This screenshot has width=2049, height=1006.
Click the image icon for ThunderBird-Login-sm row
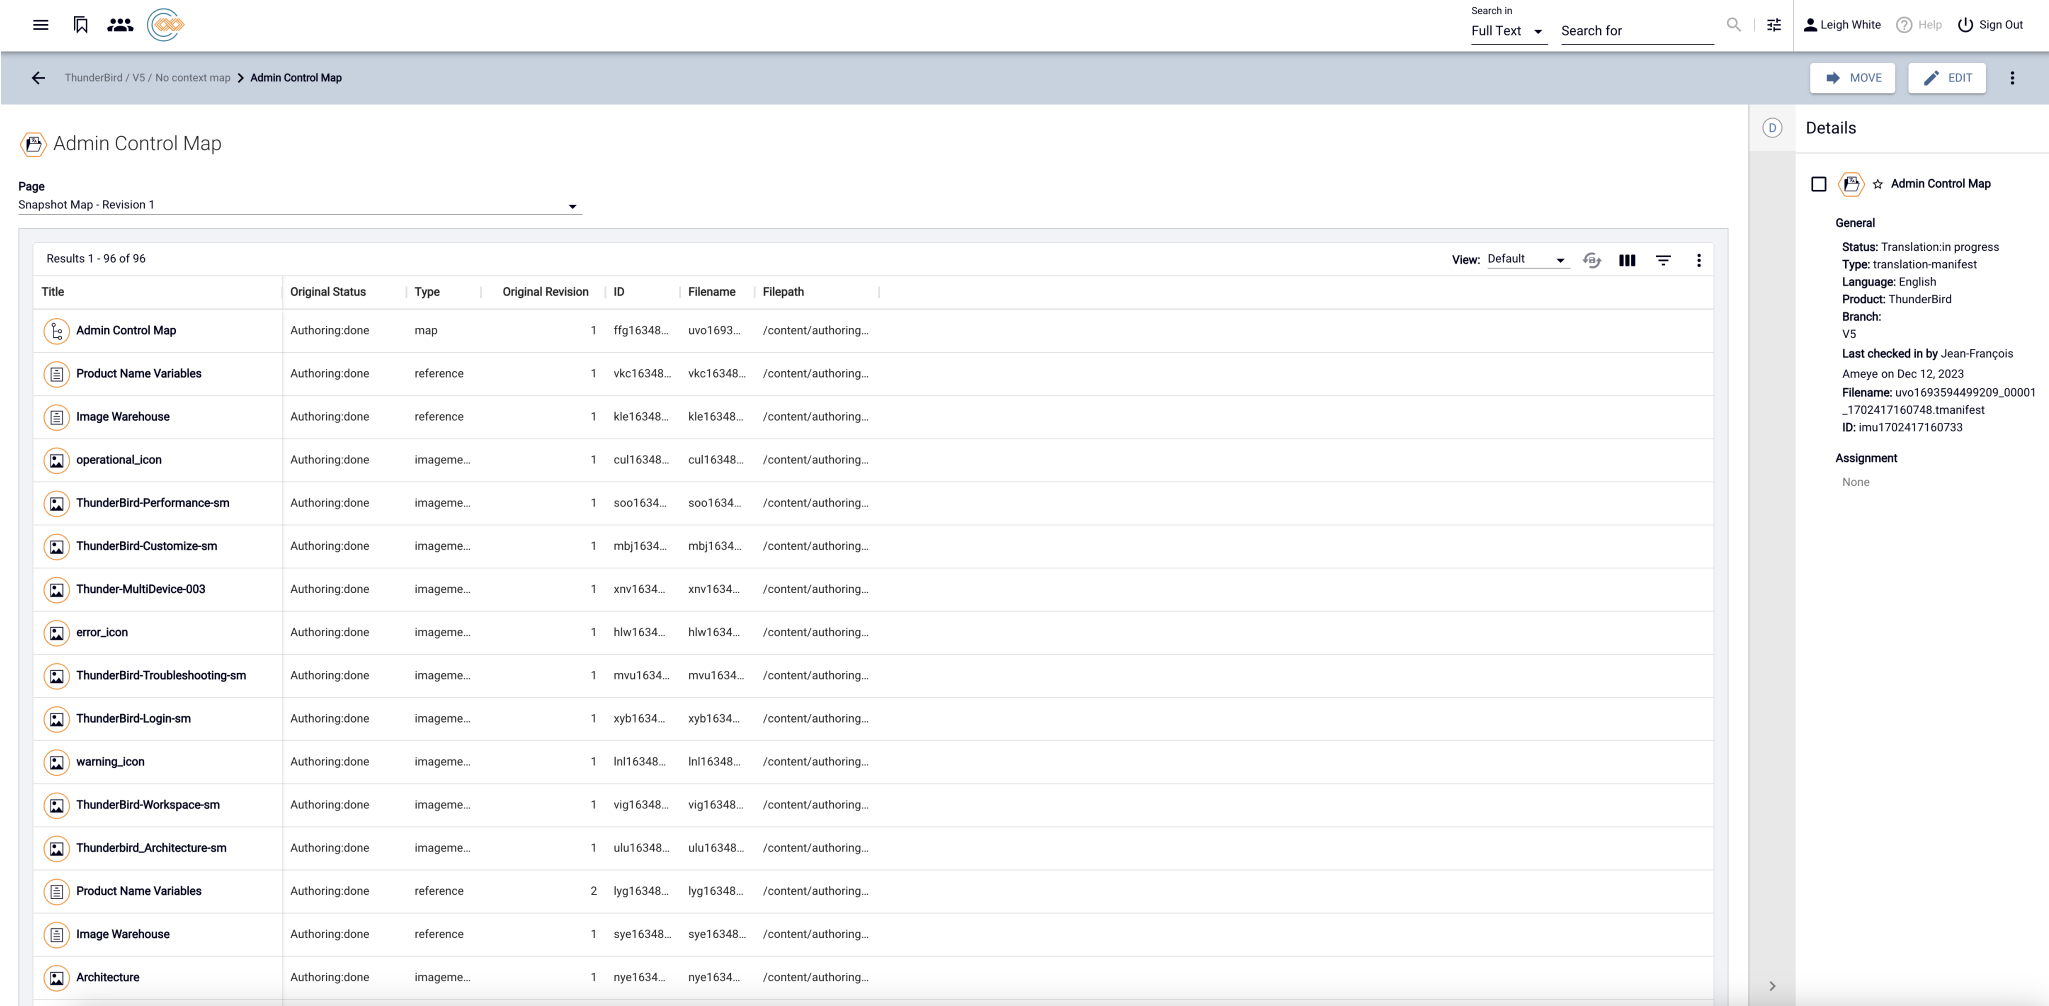(x=56, y=719)
